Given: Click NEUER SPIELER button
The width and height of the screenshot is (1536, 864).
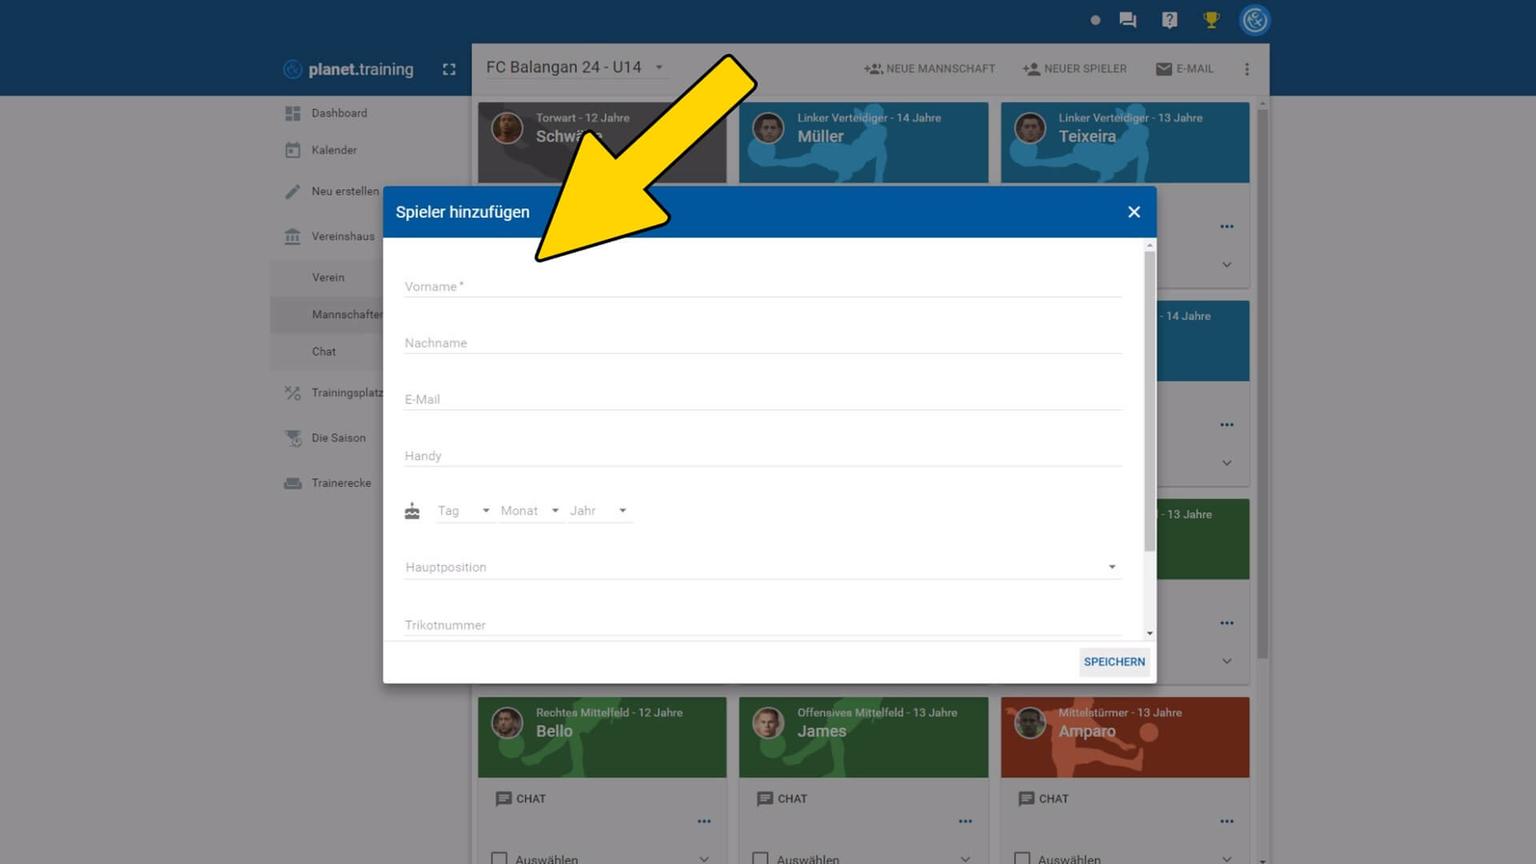Looking at the screenshot, I should [x=1075, y=69].
